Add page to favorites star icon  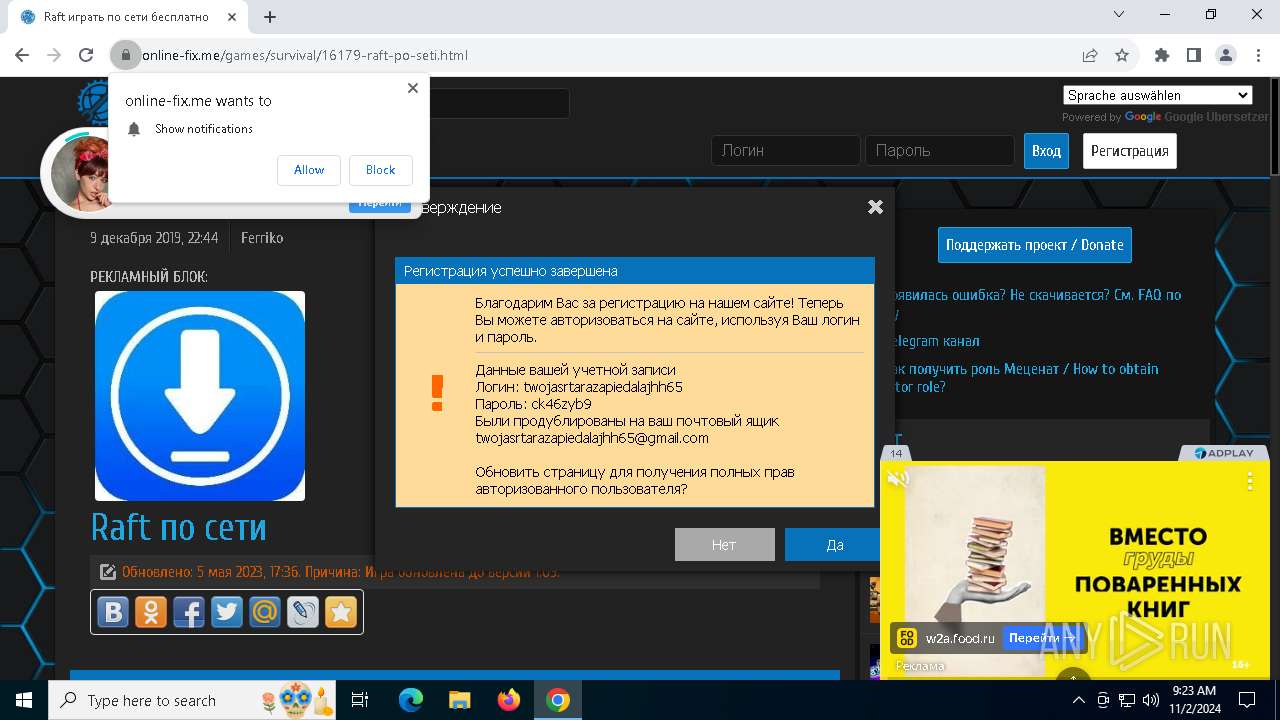pos(341,611)
